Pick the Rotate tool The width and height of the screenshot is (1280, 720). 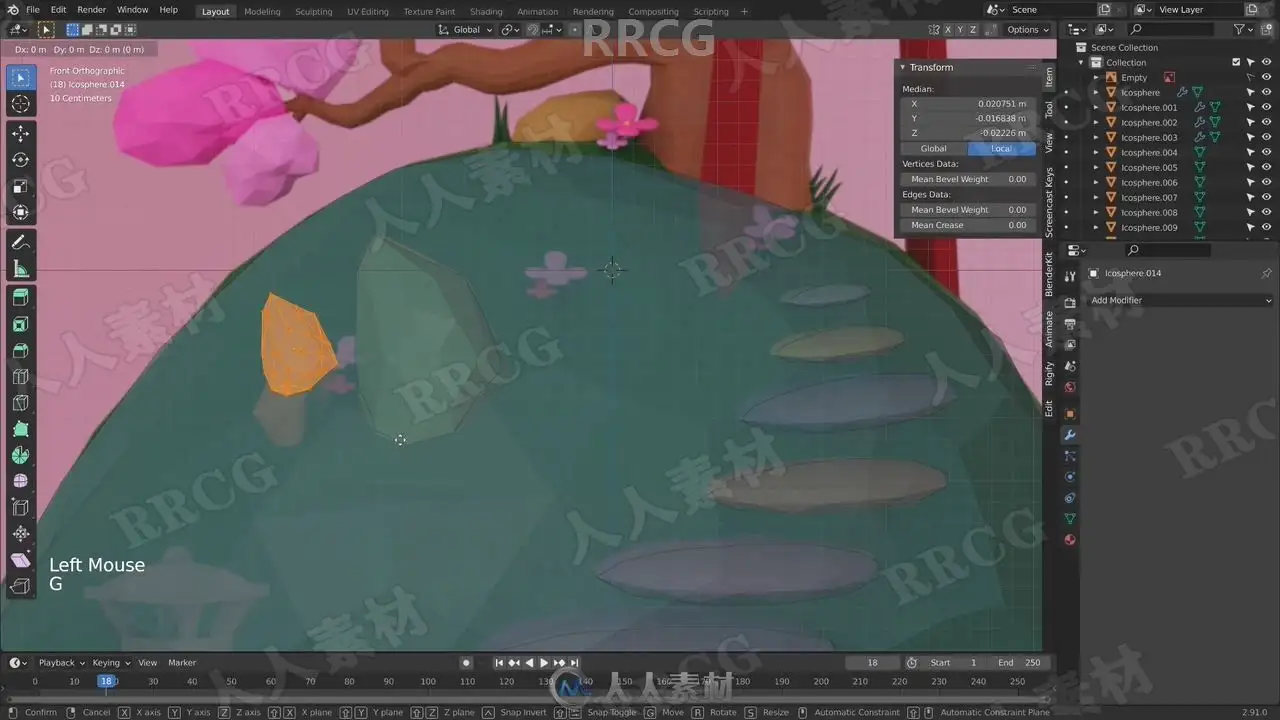[x=21, y=160]
